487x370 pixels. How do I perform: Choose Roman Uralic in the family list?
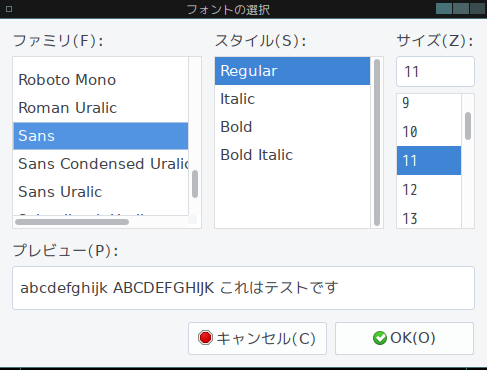pyautogui.click(x=101, y=108)
